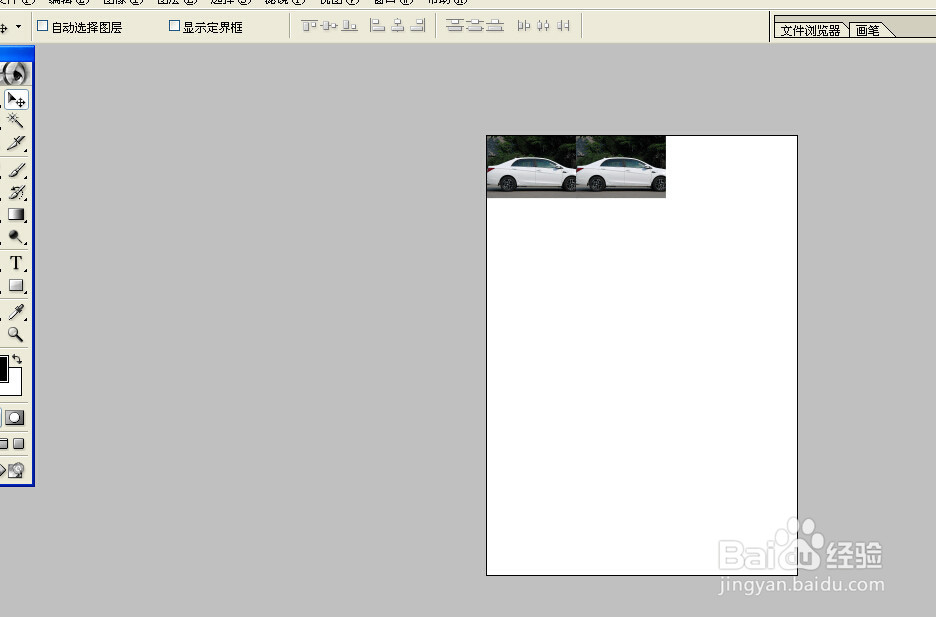Distribute horizontal centers
Screen dimensions: 936x617
(543, 26)
